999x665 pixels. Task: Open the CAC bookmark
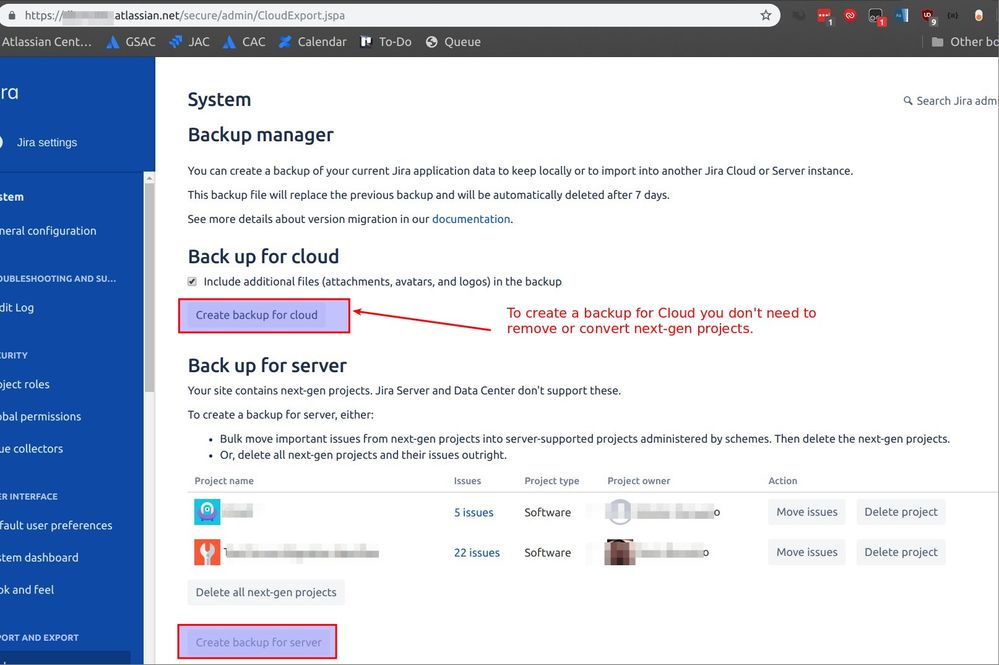click(244, 41)
